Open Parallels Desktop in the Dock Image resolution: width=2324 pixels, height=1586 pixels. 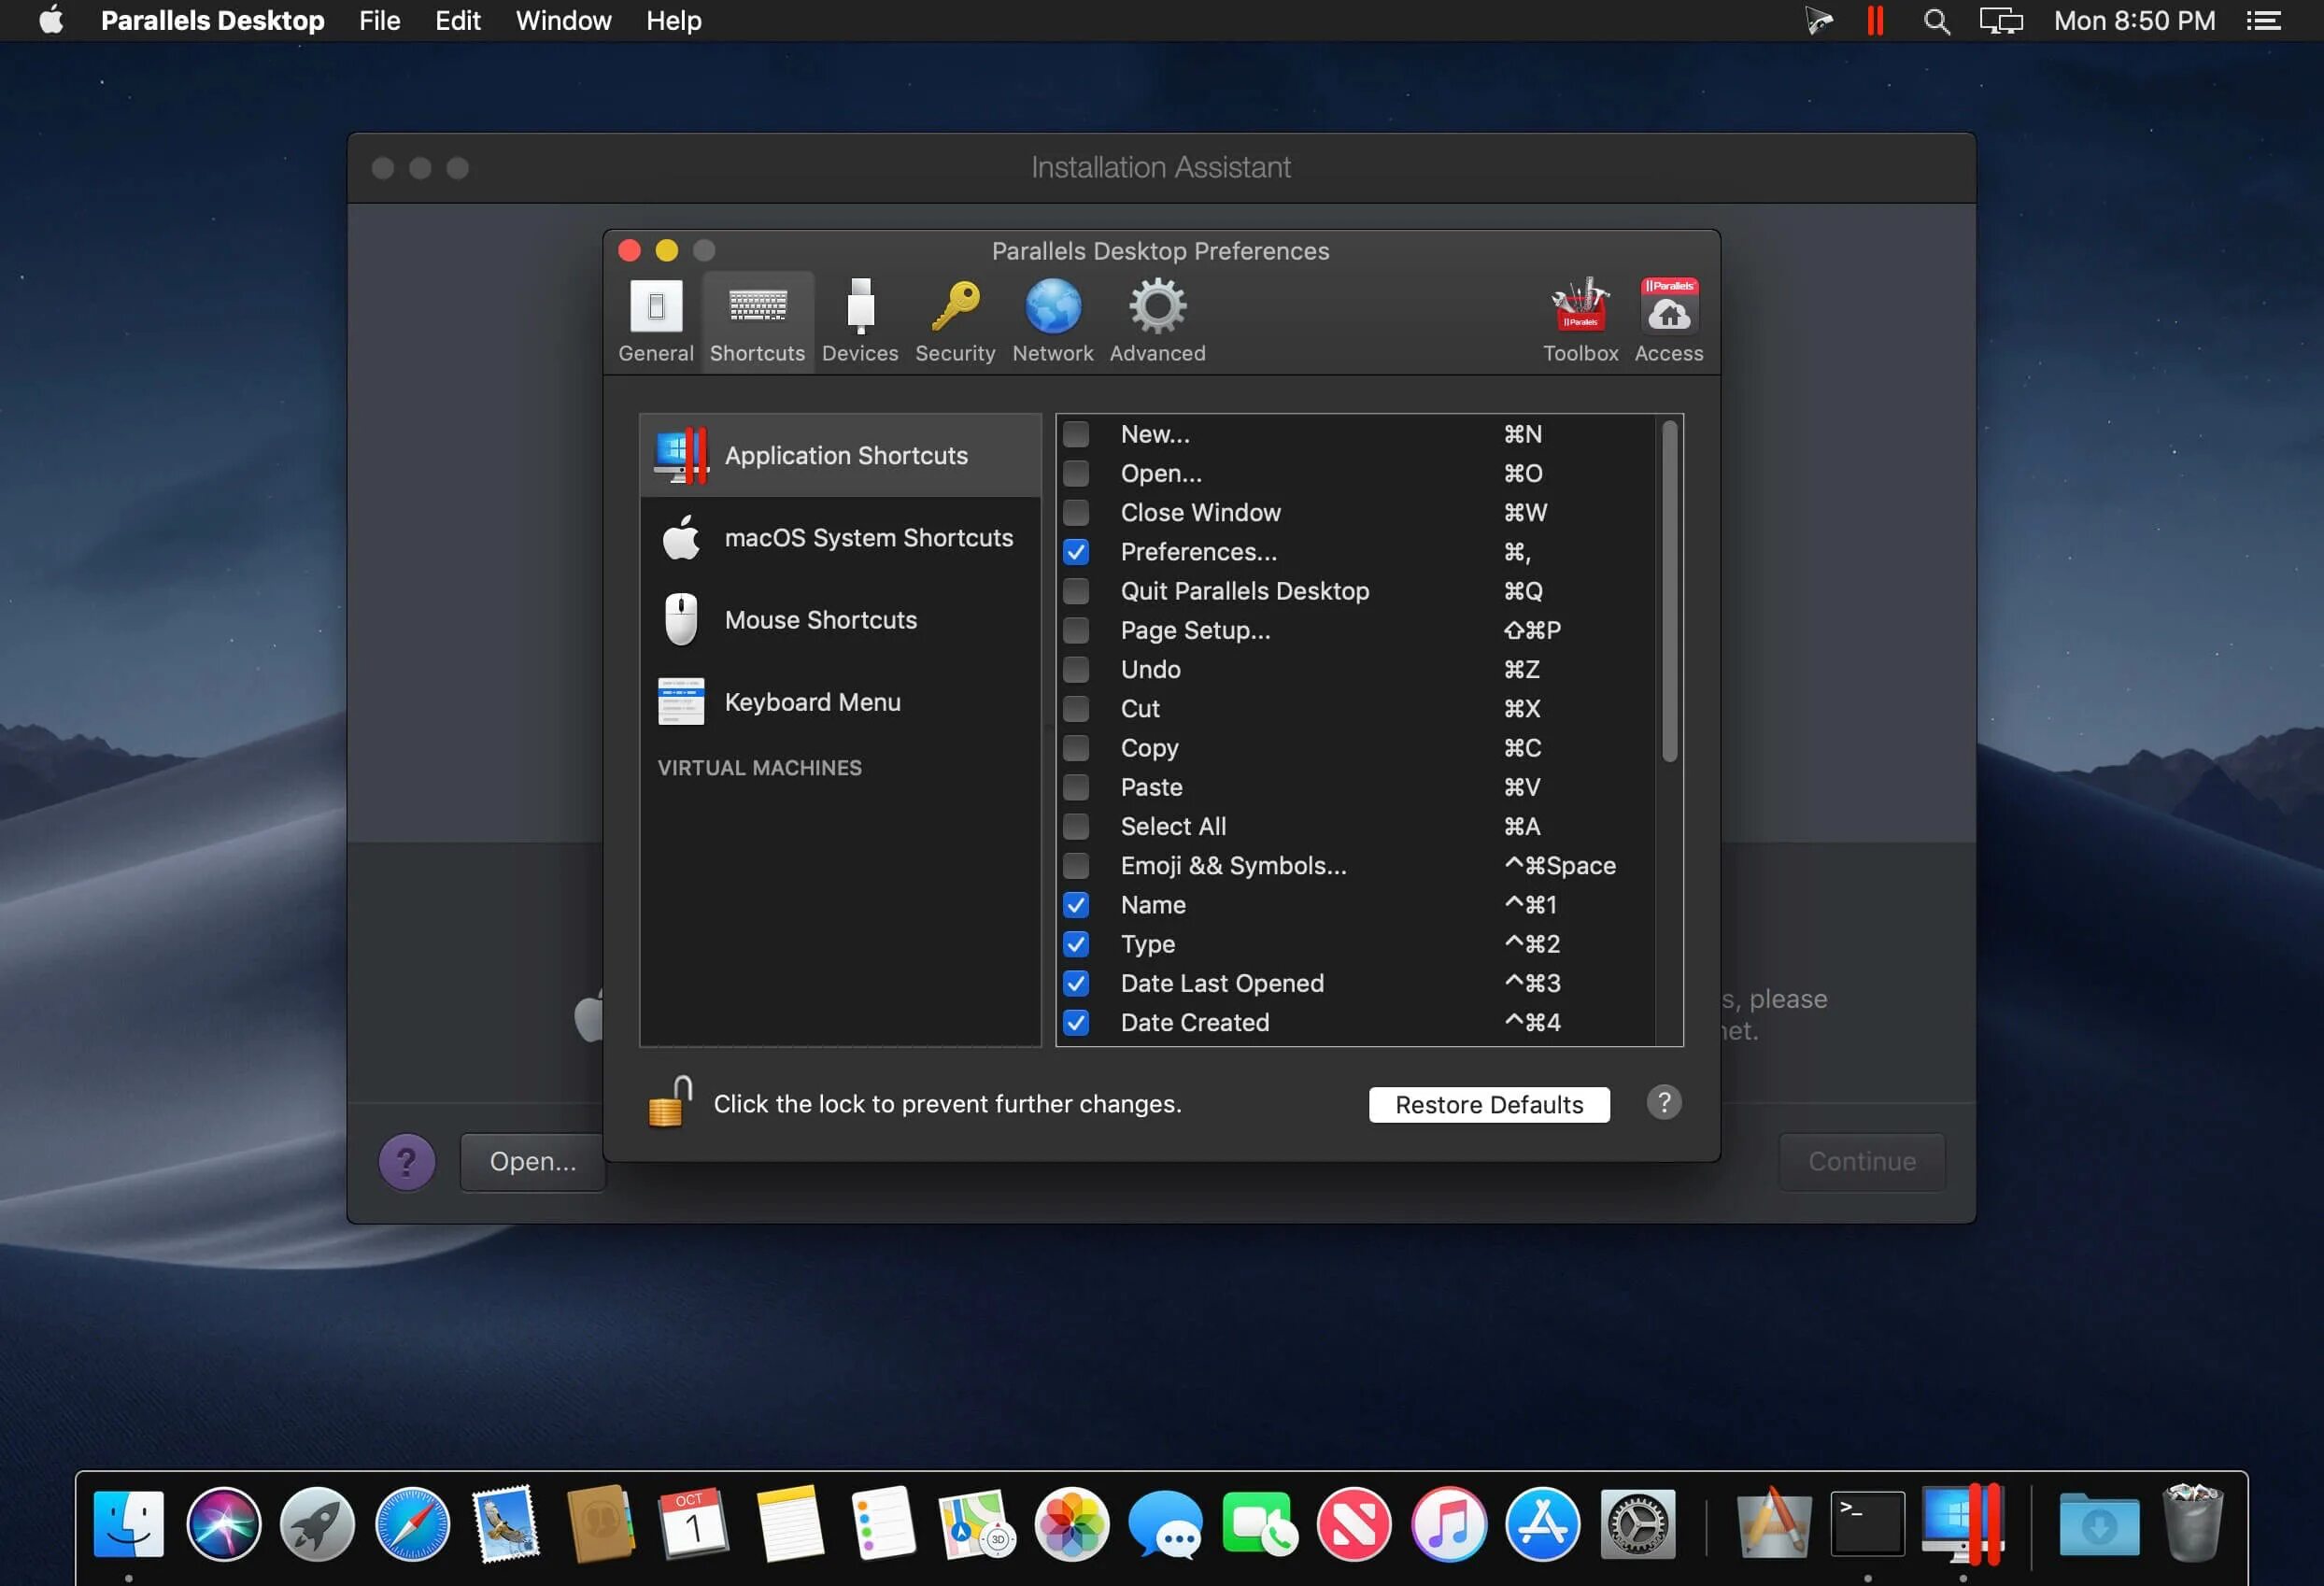pyautogui.click(x=1962, y=1525)
